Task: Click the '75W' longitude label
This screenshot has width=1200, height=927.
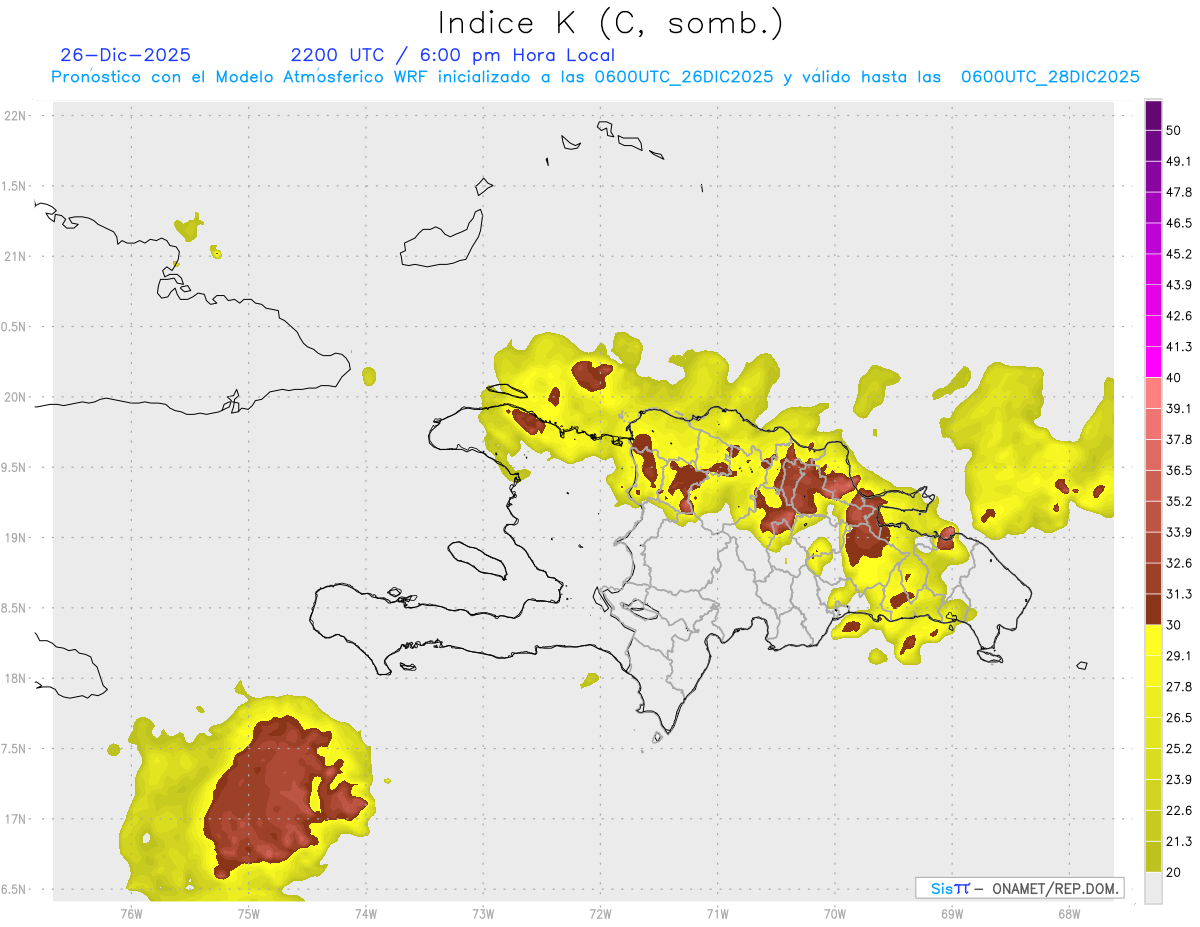Action: coord(248,913)
